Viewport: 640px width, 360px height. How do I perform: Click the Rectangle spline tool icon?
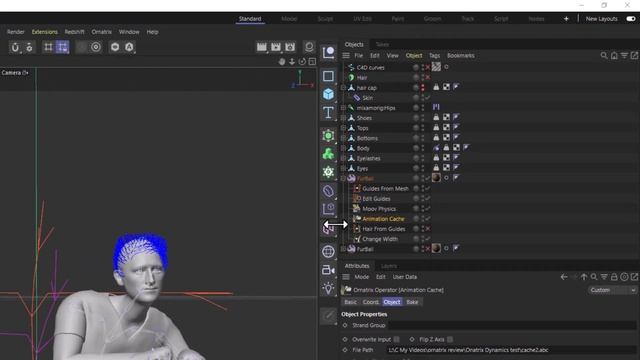coord(328,76)
